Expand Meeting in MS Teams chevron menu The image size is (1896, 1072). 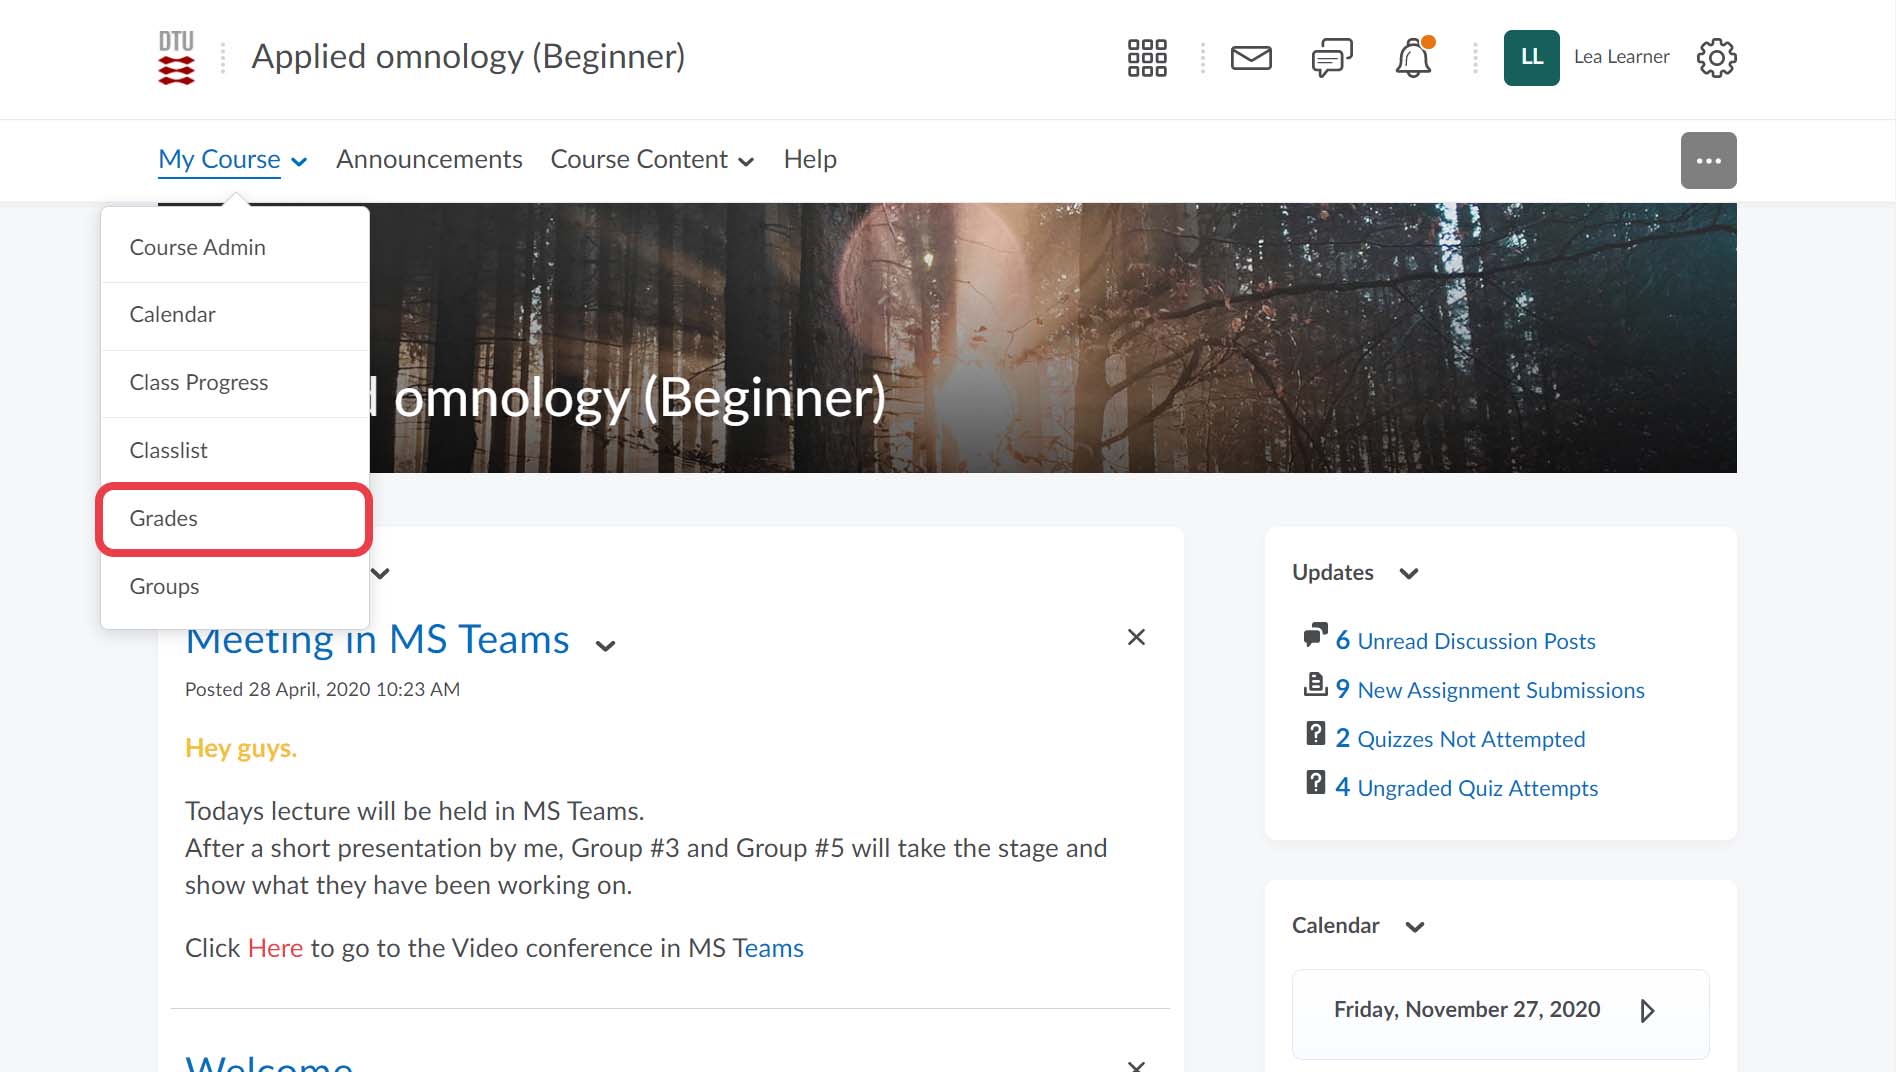(605, 646)
